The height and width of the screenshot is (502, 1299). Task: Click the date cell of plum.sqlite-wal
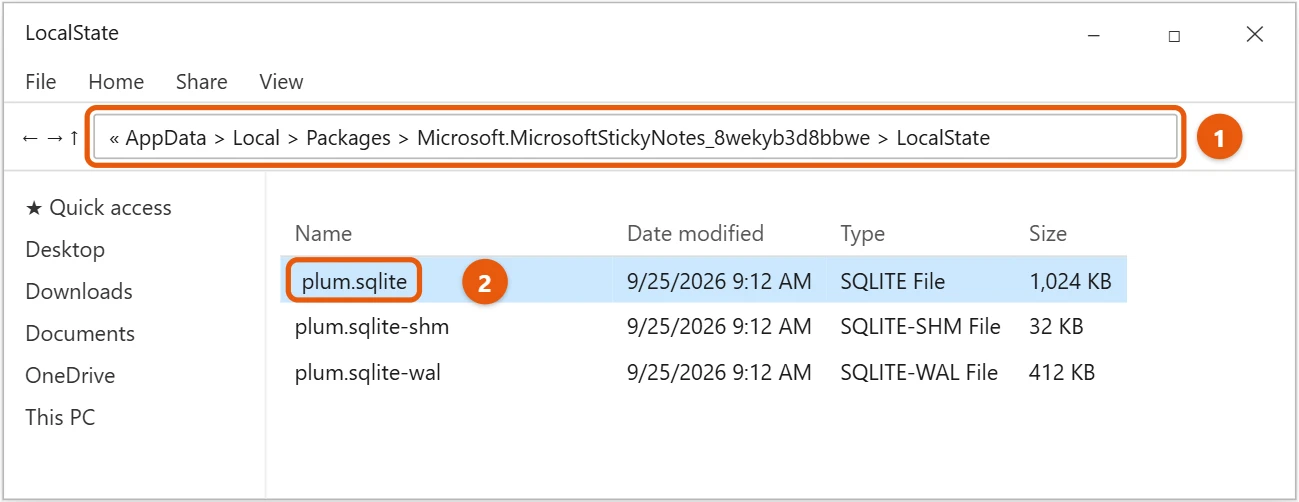719,373
